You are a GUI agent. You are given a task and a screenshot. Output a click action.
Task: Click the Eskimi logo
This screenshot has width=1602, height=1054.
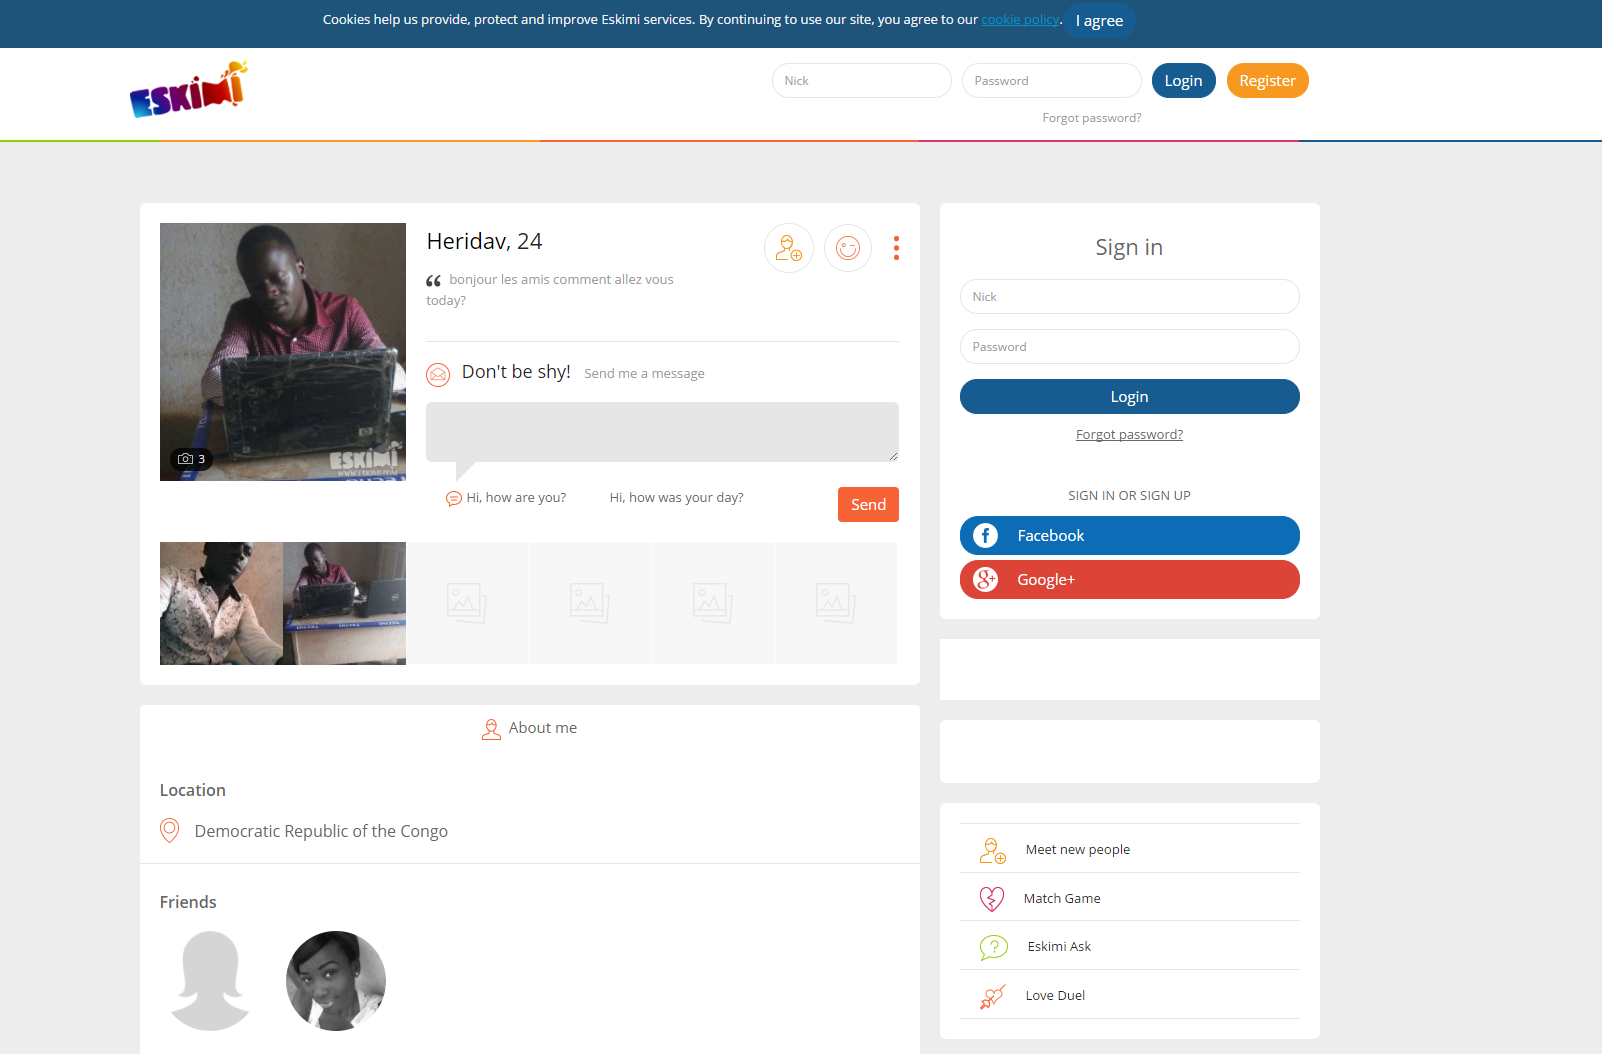[x=188, y=89]
